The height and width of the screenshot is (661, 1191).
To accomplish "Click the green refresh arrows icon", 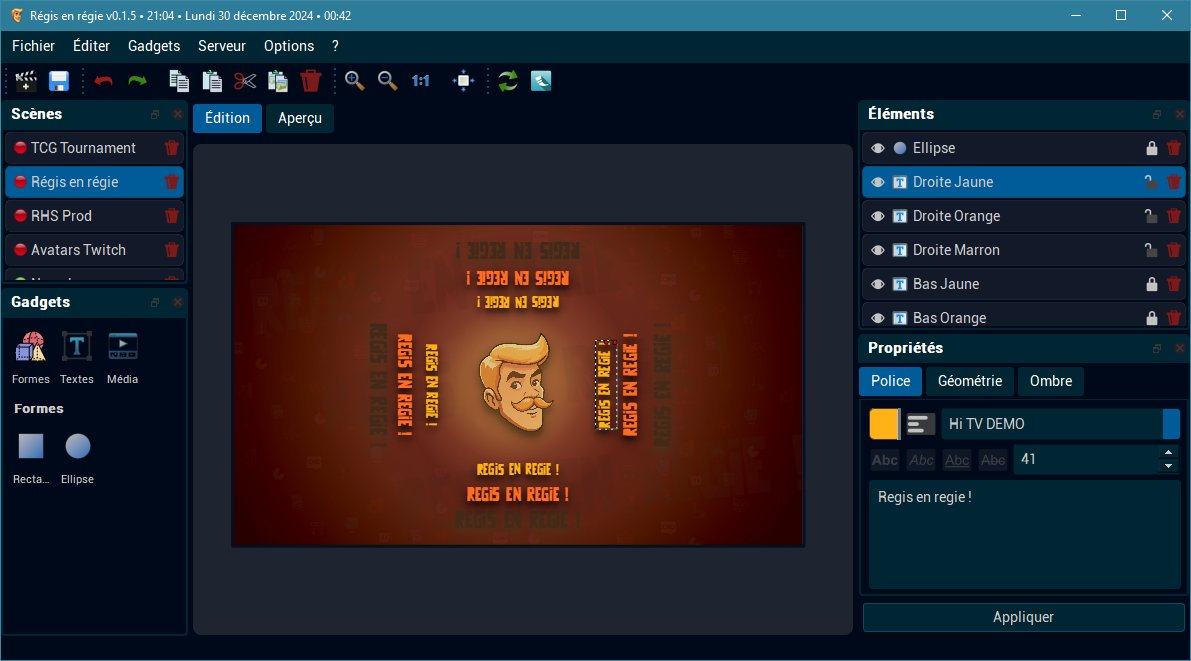I will [x=507, y=81].
